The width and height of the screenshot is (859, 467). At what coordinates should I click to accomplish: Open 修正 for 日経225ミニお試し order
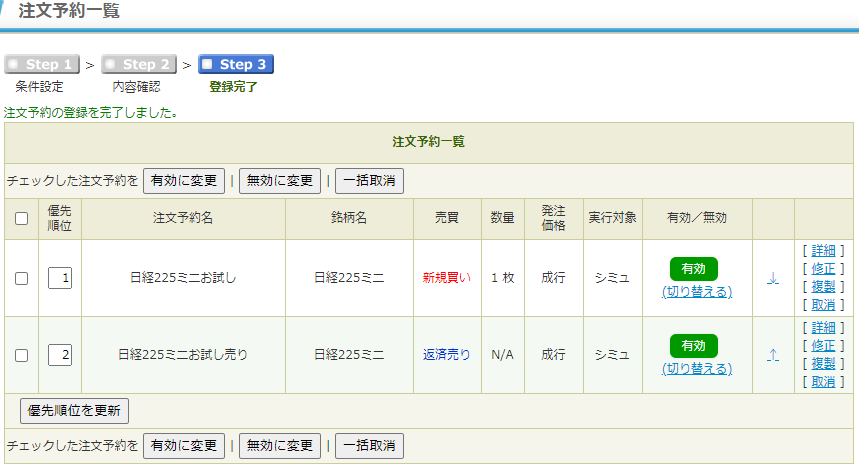coord(823,269)
